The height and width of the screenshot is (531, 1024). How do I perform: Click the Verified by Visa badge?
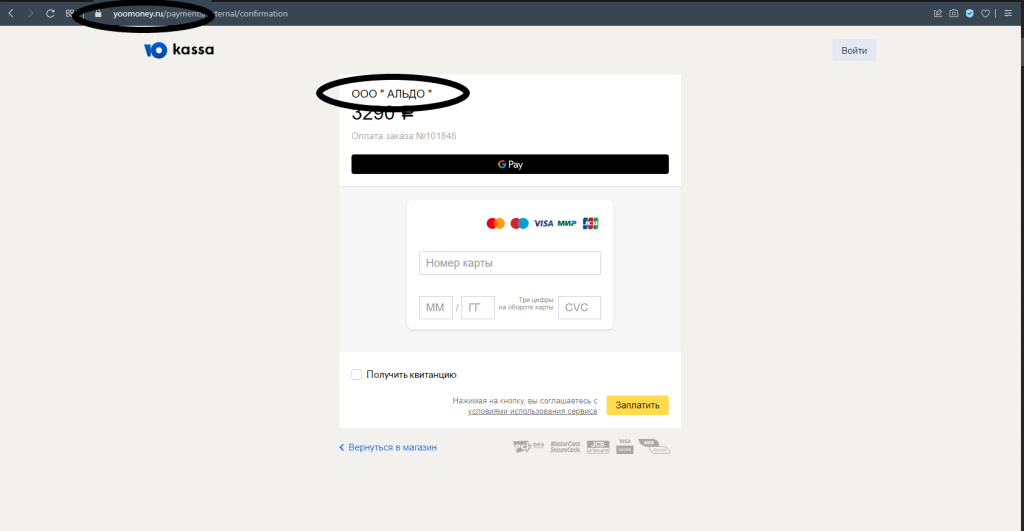(x=625, y=447)
